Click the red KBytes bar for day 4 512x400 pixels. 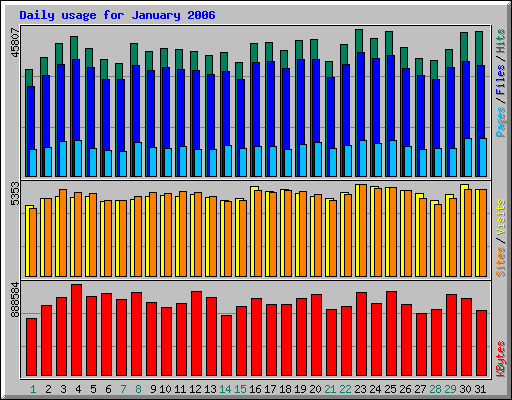pos(76,330)
